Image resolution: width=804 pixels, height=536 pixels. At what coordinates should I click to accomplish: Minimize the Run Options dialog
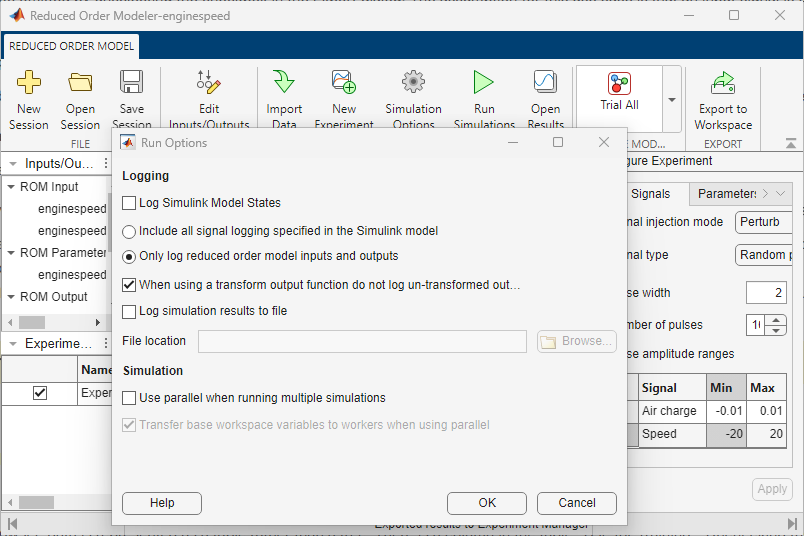click(513, 142)
